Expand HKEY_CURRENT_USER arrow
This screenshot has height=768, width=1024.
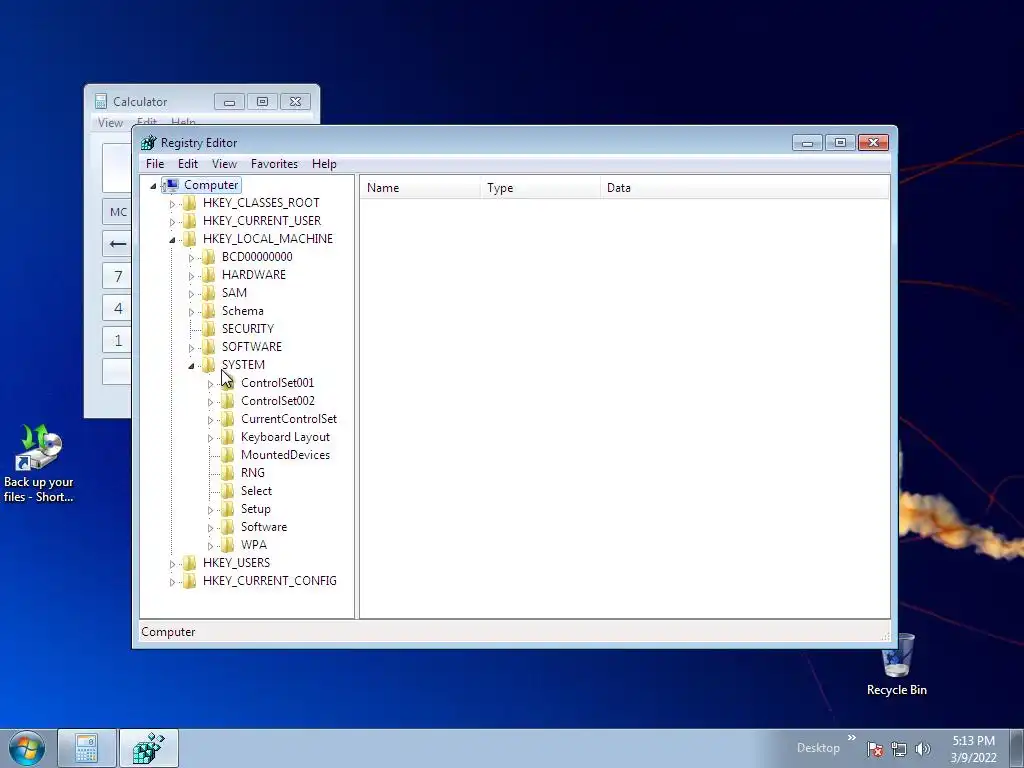click(172, 222)
